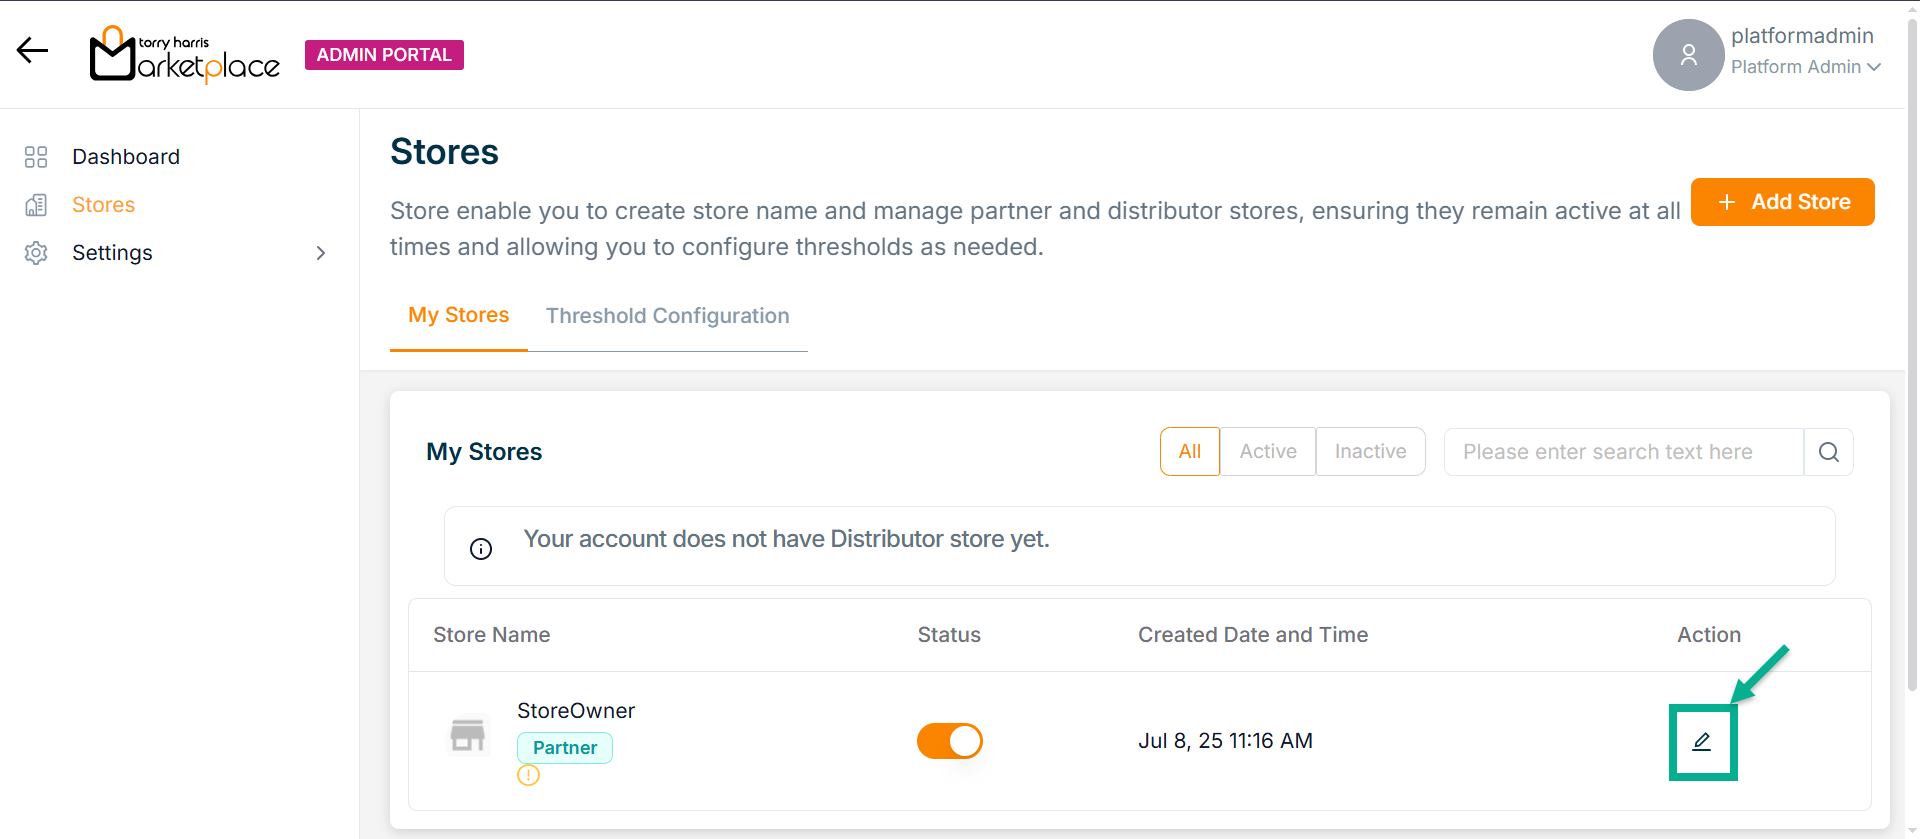Screen dimensions: 1920x839
Task: Select the My Stores tab
Action: point(458,315)
